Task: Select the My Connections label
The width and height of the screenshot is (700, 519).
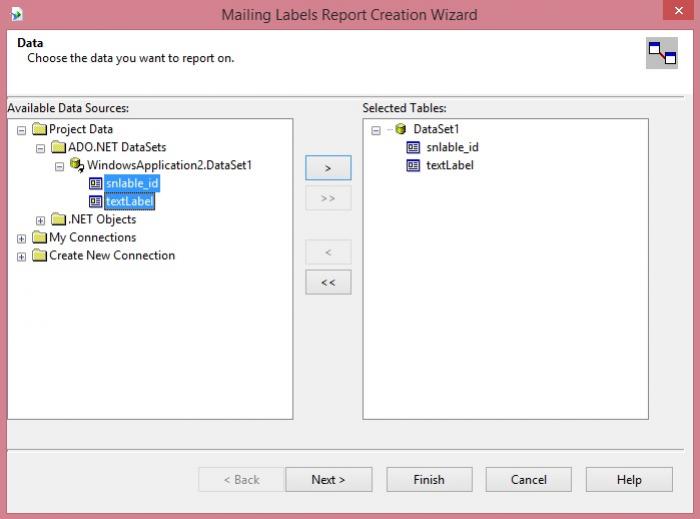Action: point(92,237)
